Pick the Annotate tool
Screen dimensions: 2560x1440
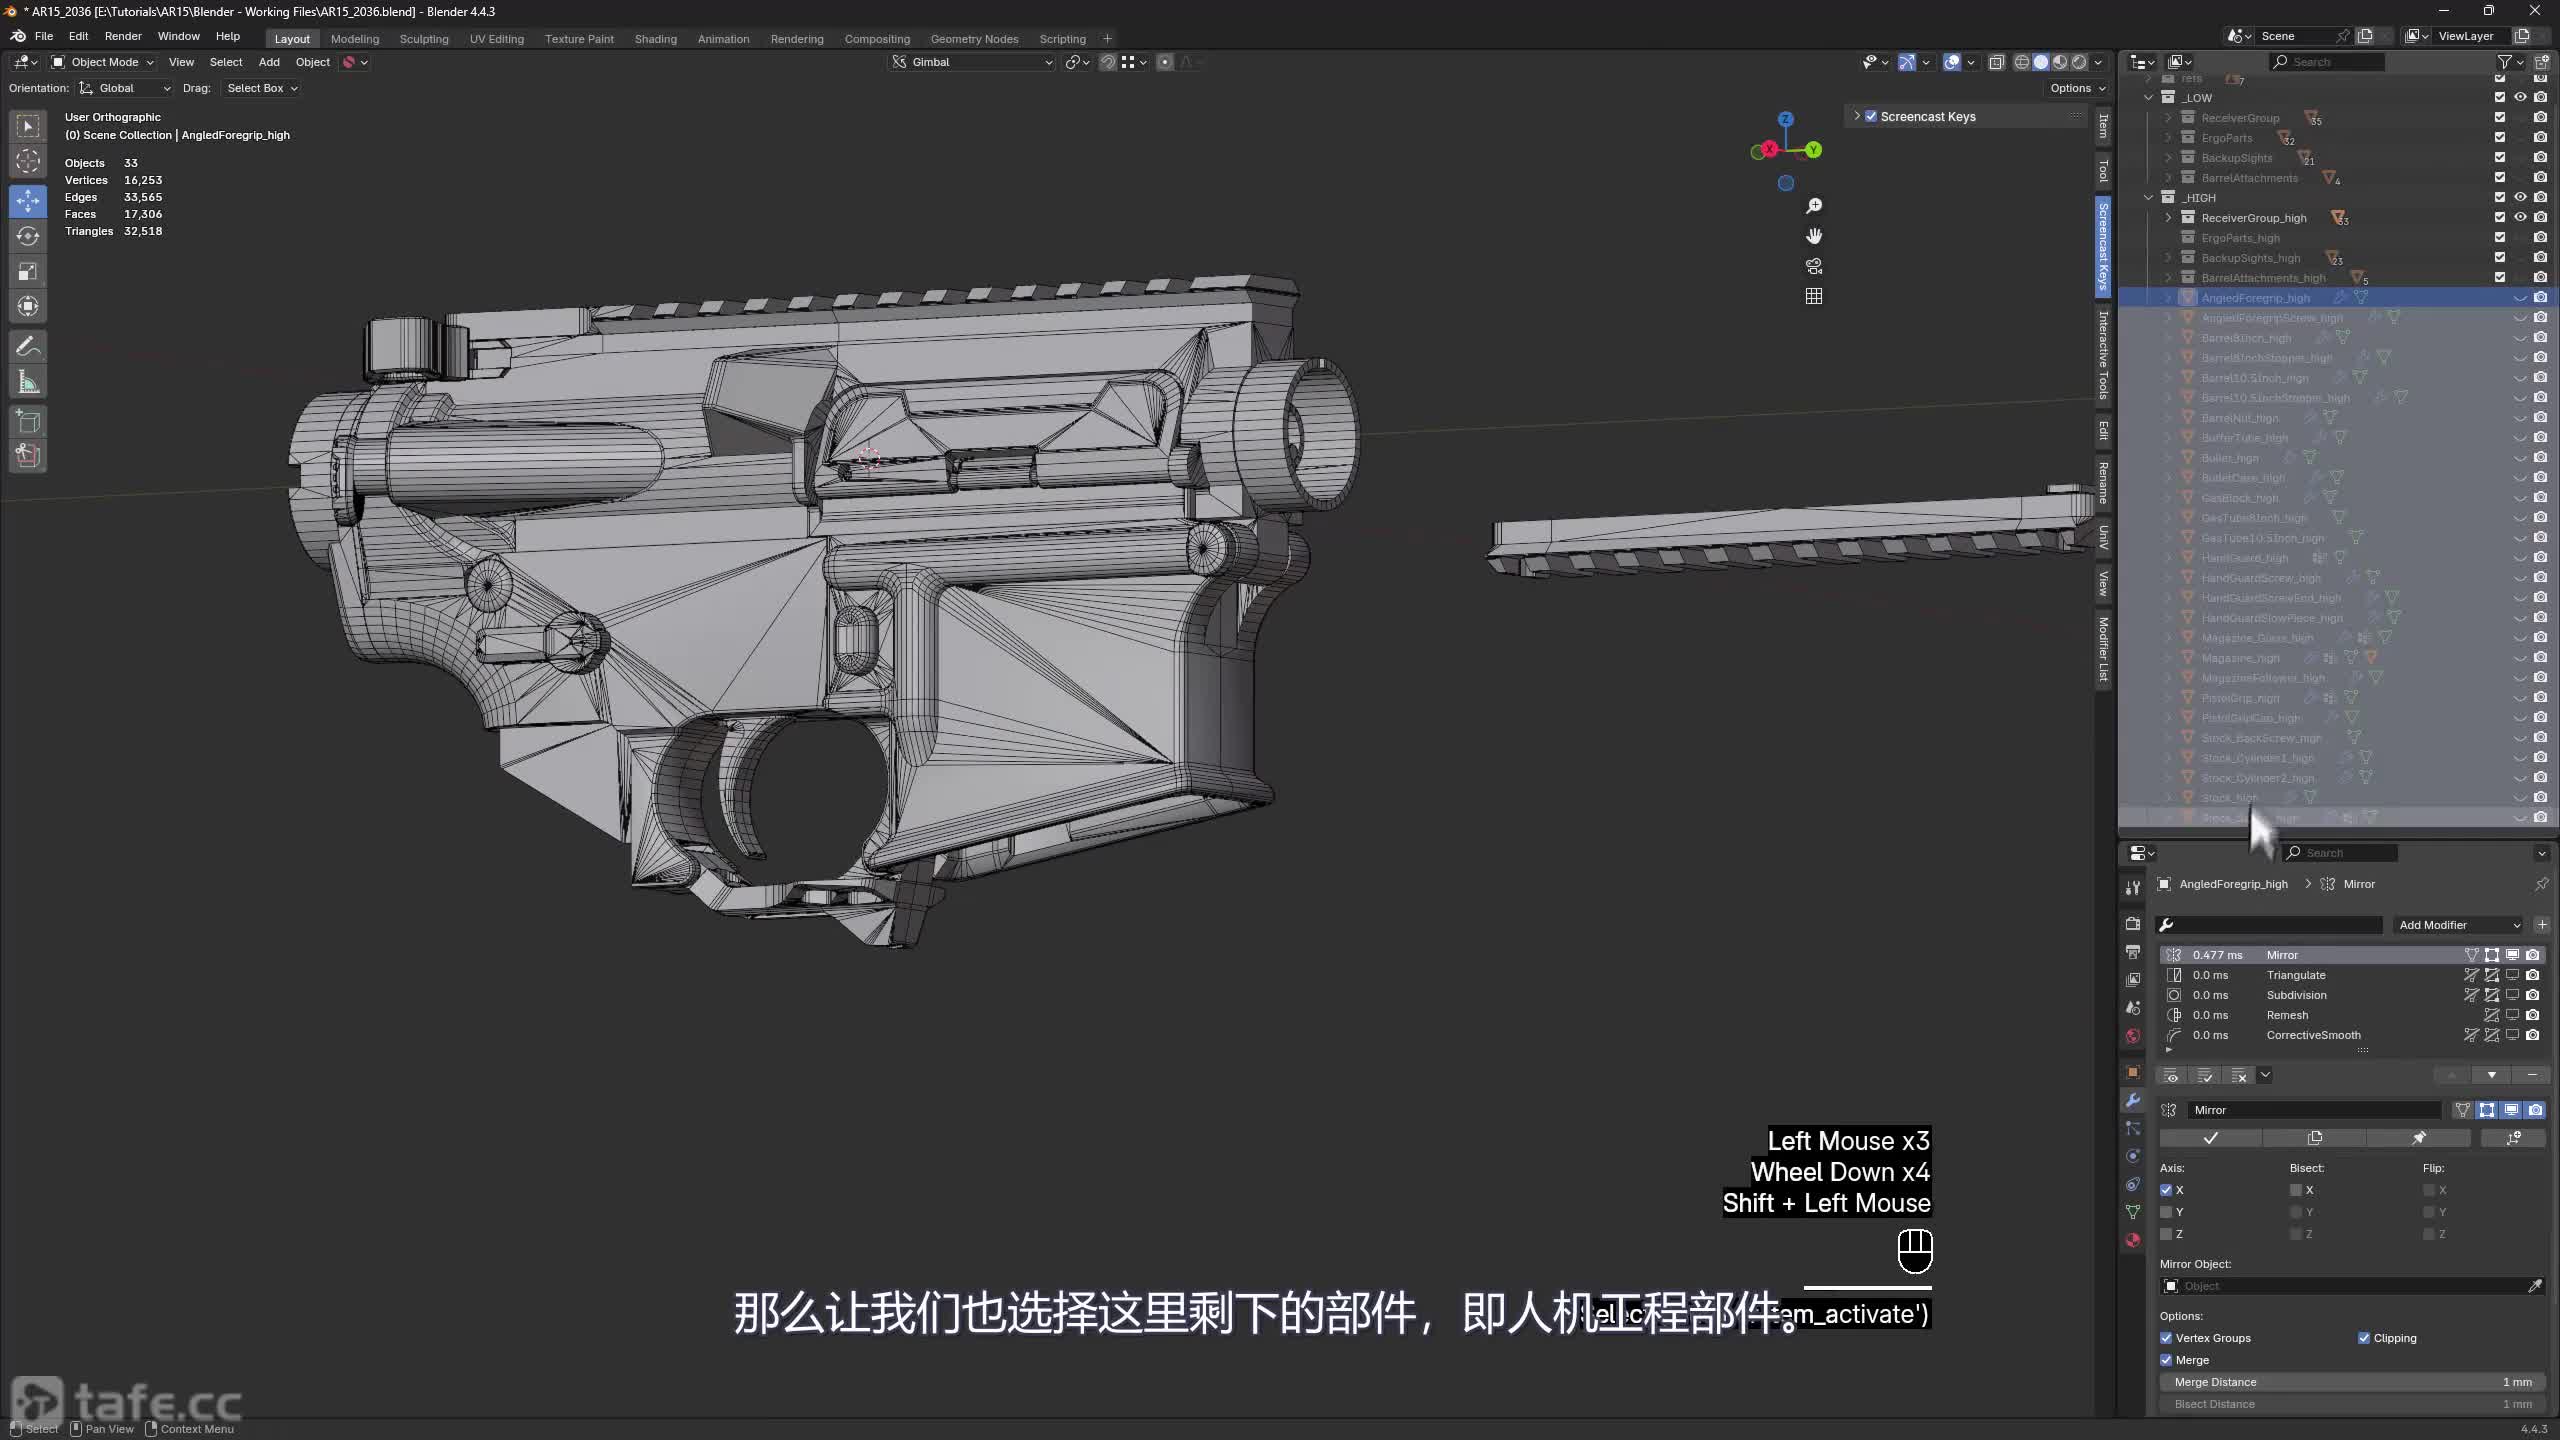(28, 347)
